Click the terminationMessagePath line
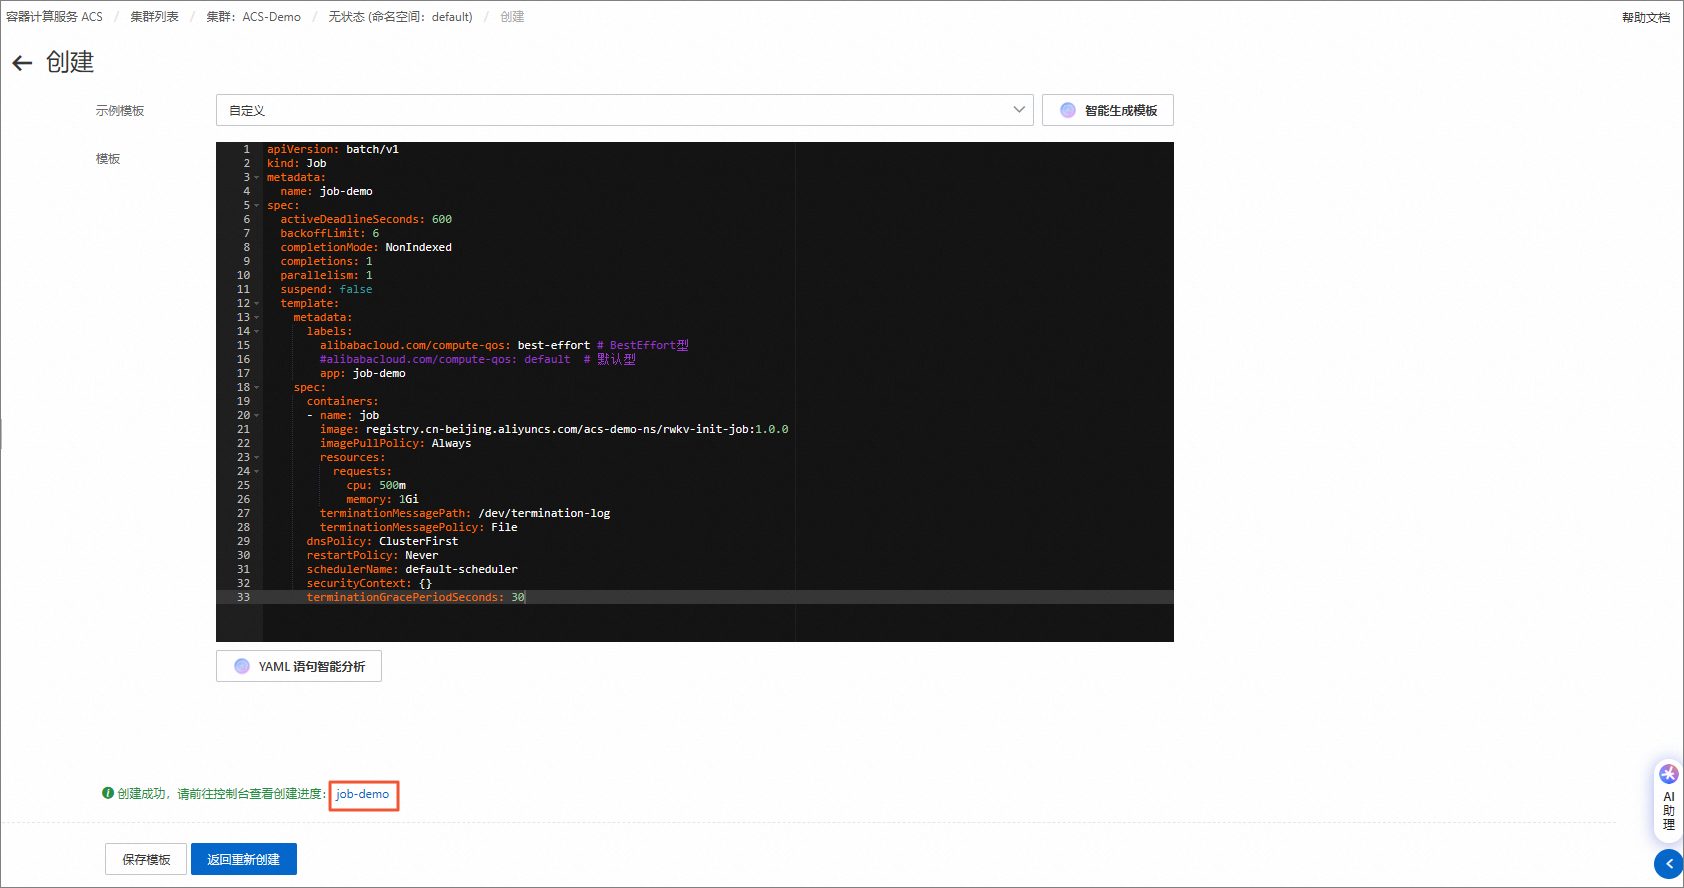Viewport: 1684px width, 888px height. [465, 513]
